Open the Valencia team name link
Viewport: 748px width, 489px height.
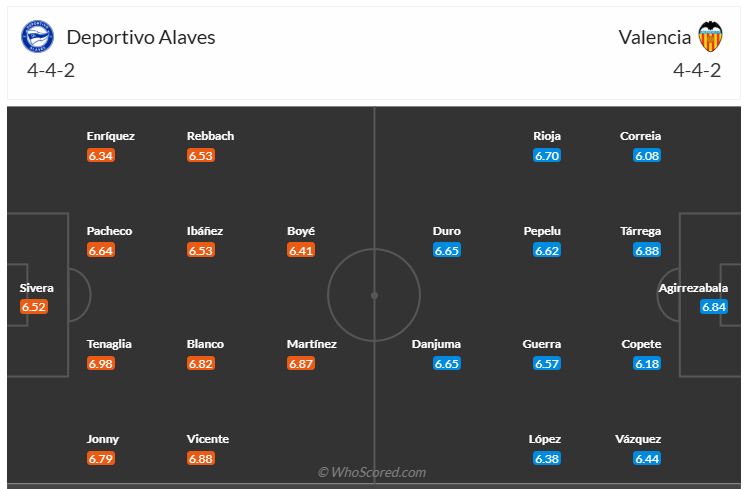tap(654, 37)
